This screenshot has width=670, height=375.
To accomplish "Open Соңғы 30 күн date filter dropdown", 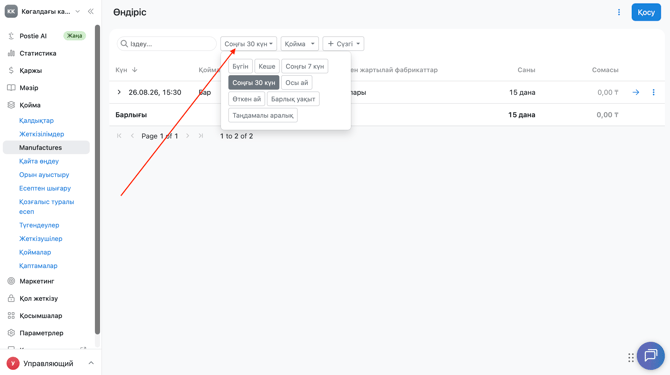I will [249, 44].
